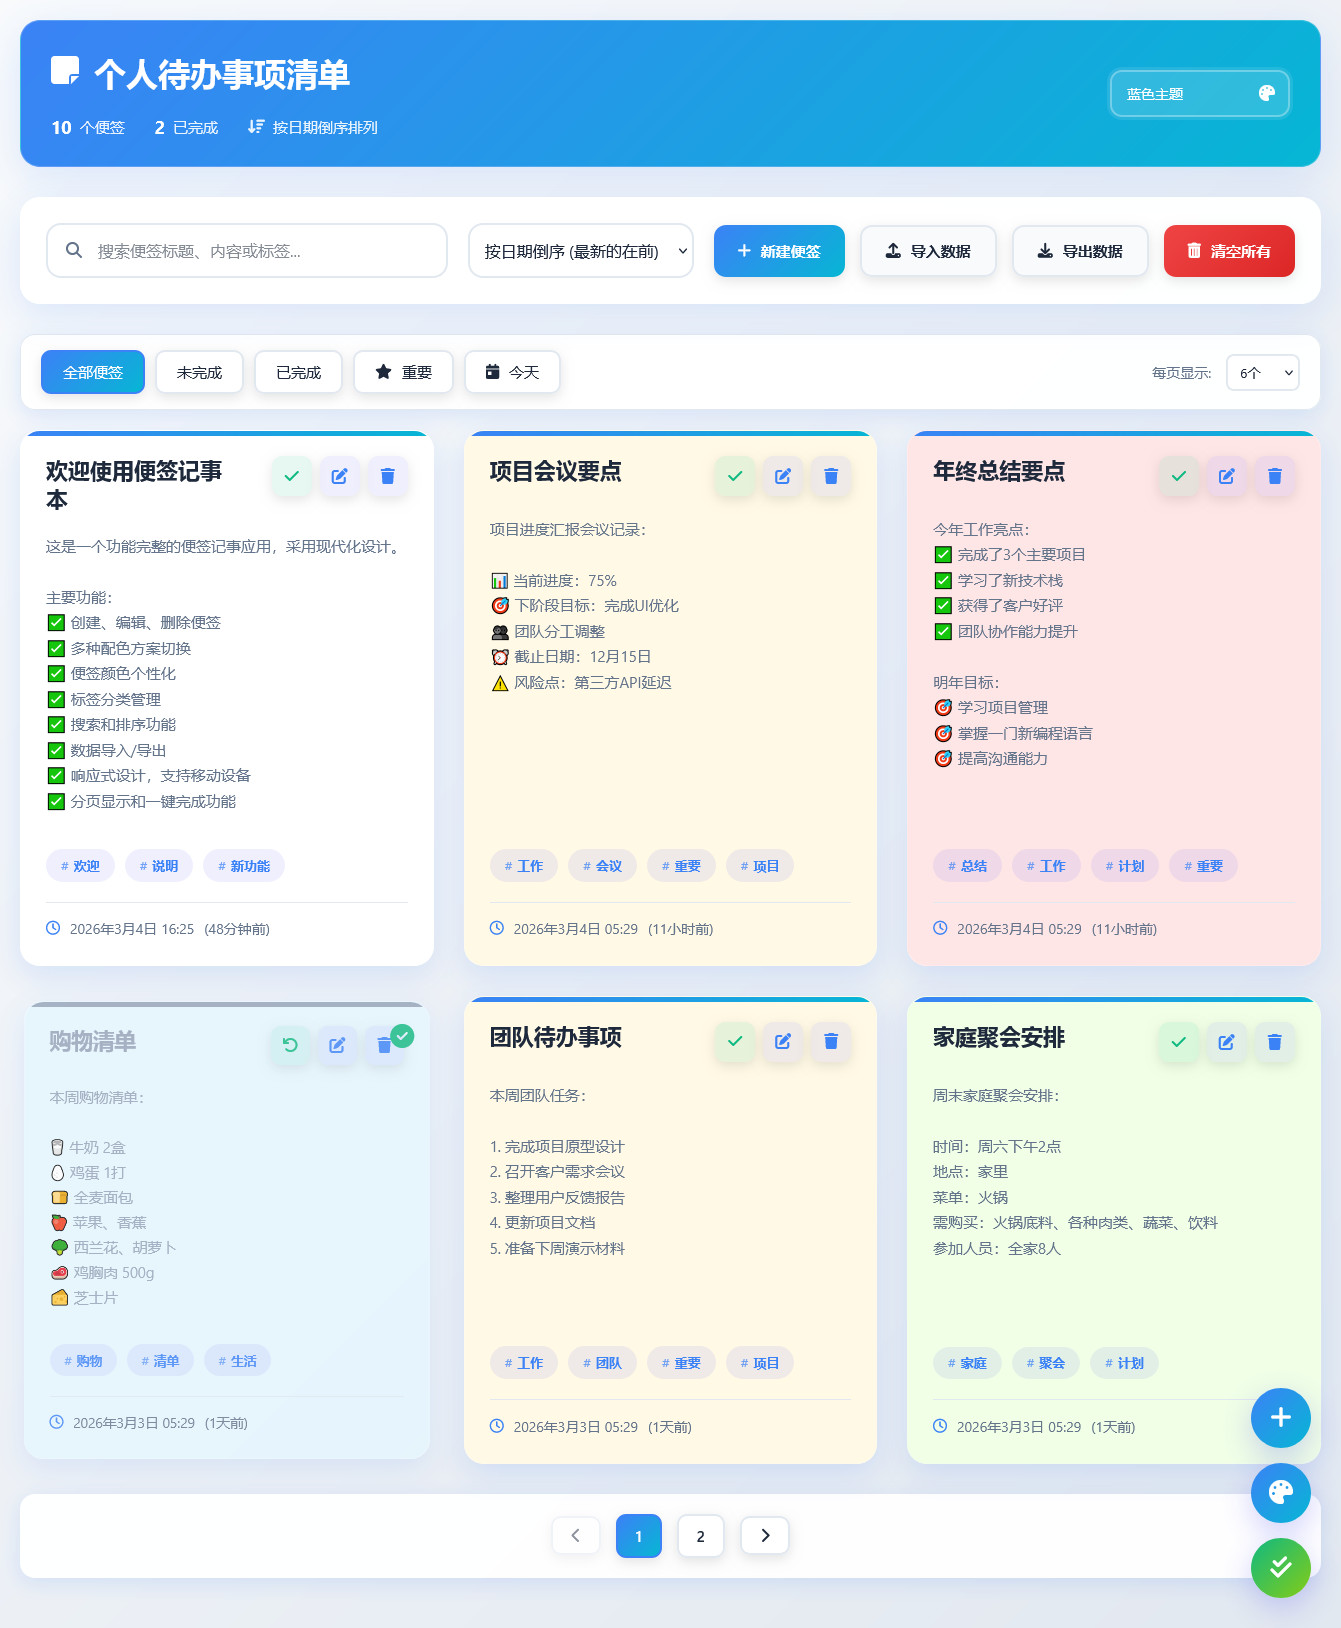
Task: Delete the 年终总结要点 note
Action: click(1274, 476)
